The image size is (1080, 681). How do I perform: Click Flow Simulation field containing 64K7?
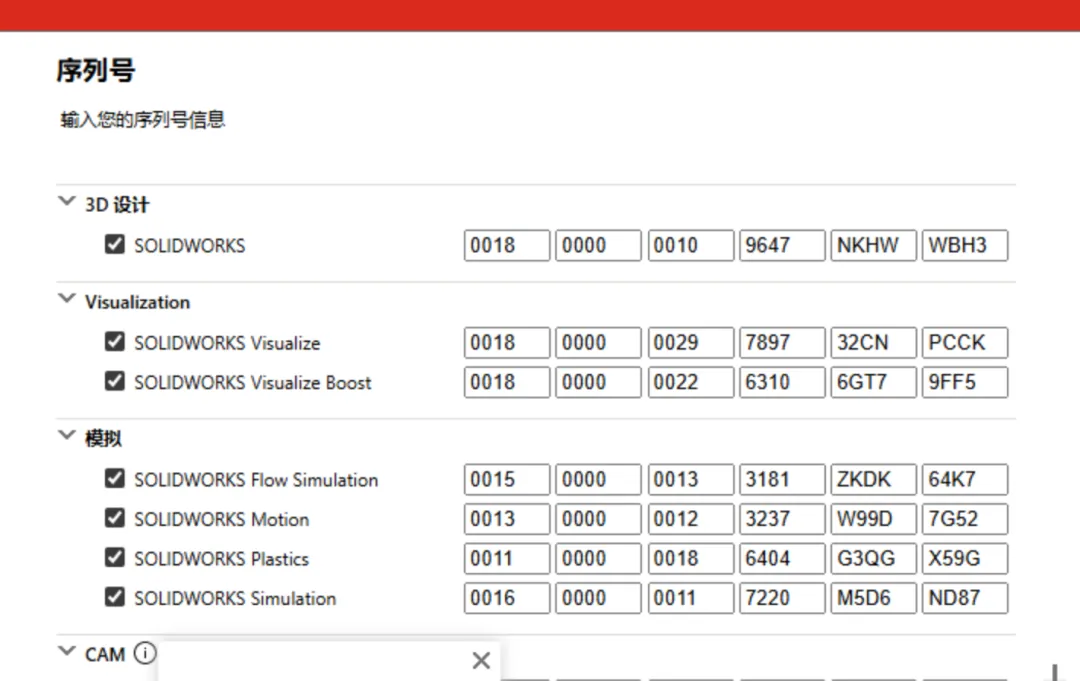[x=965, y=479]
